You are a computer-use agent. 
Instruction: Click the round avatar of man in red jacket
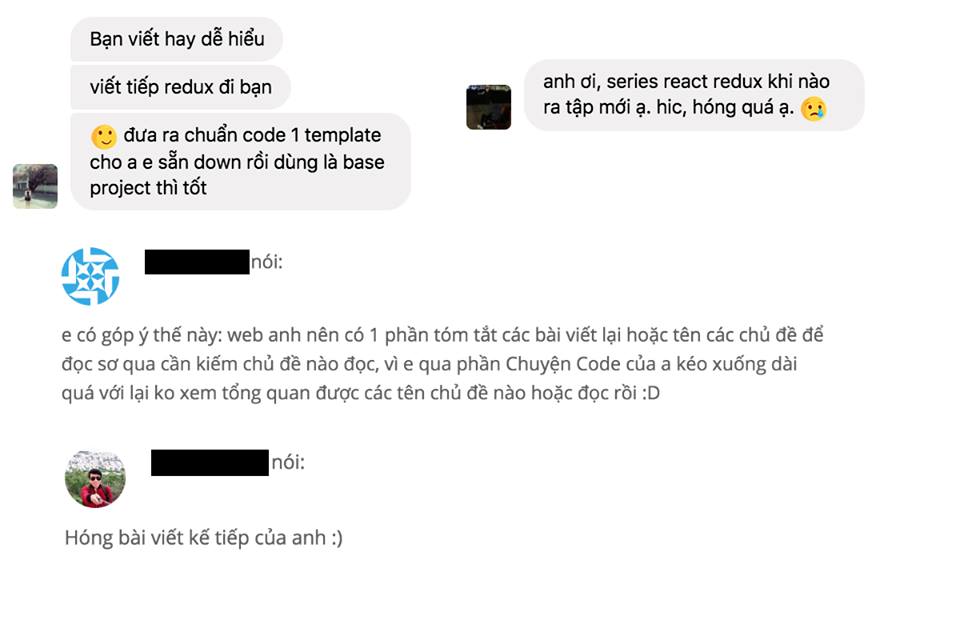click(95, 479)
